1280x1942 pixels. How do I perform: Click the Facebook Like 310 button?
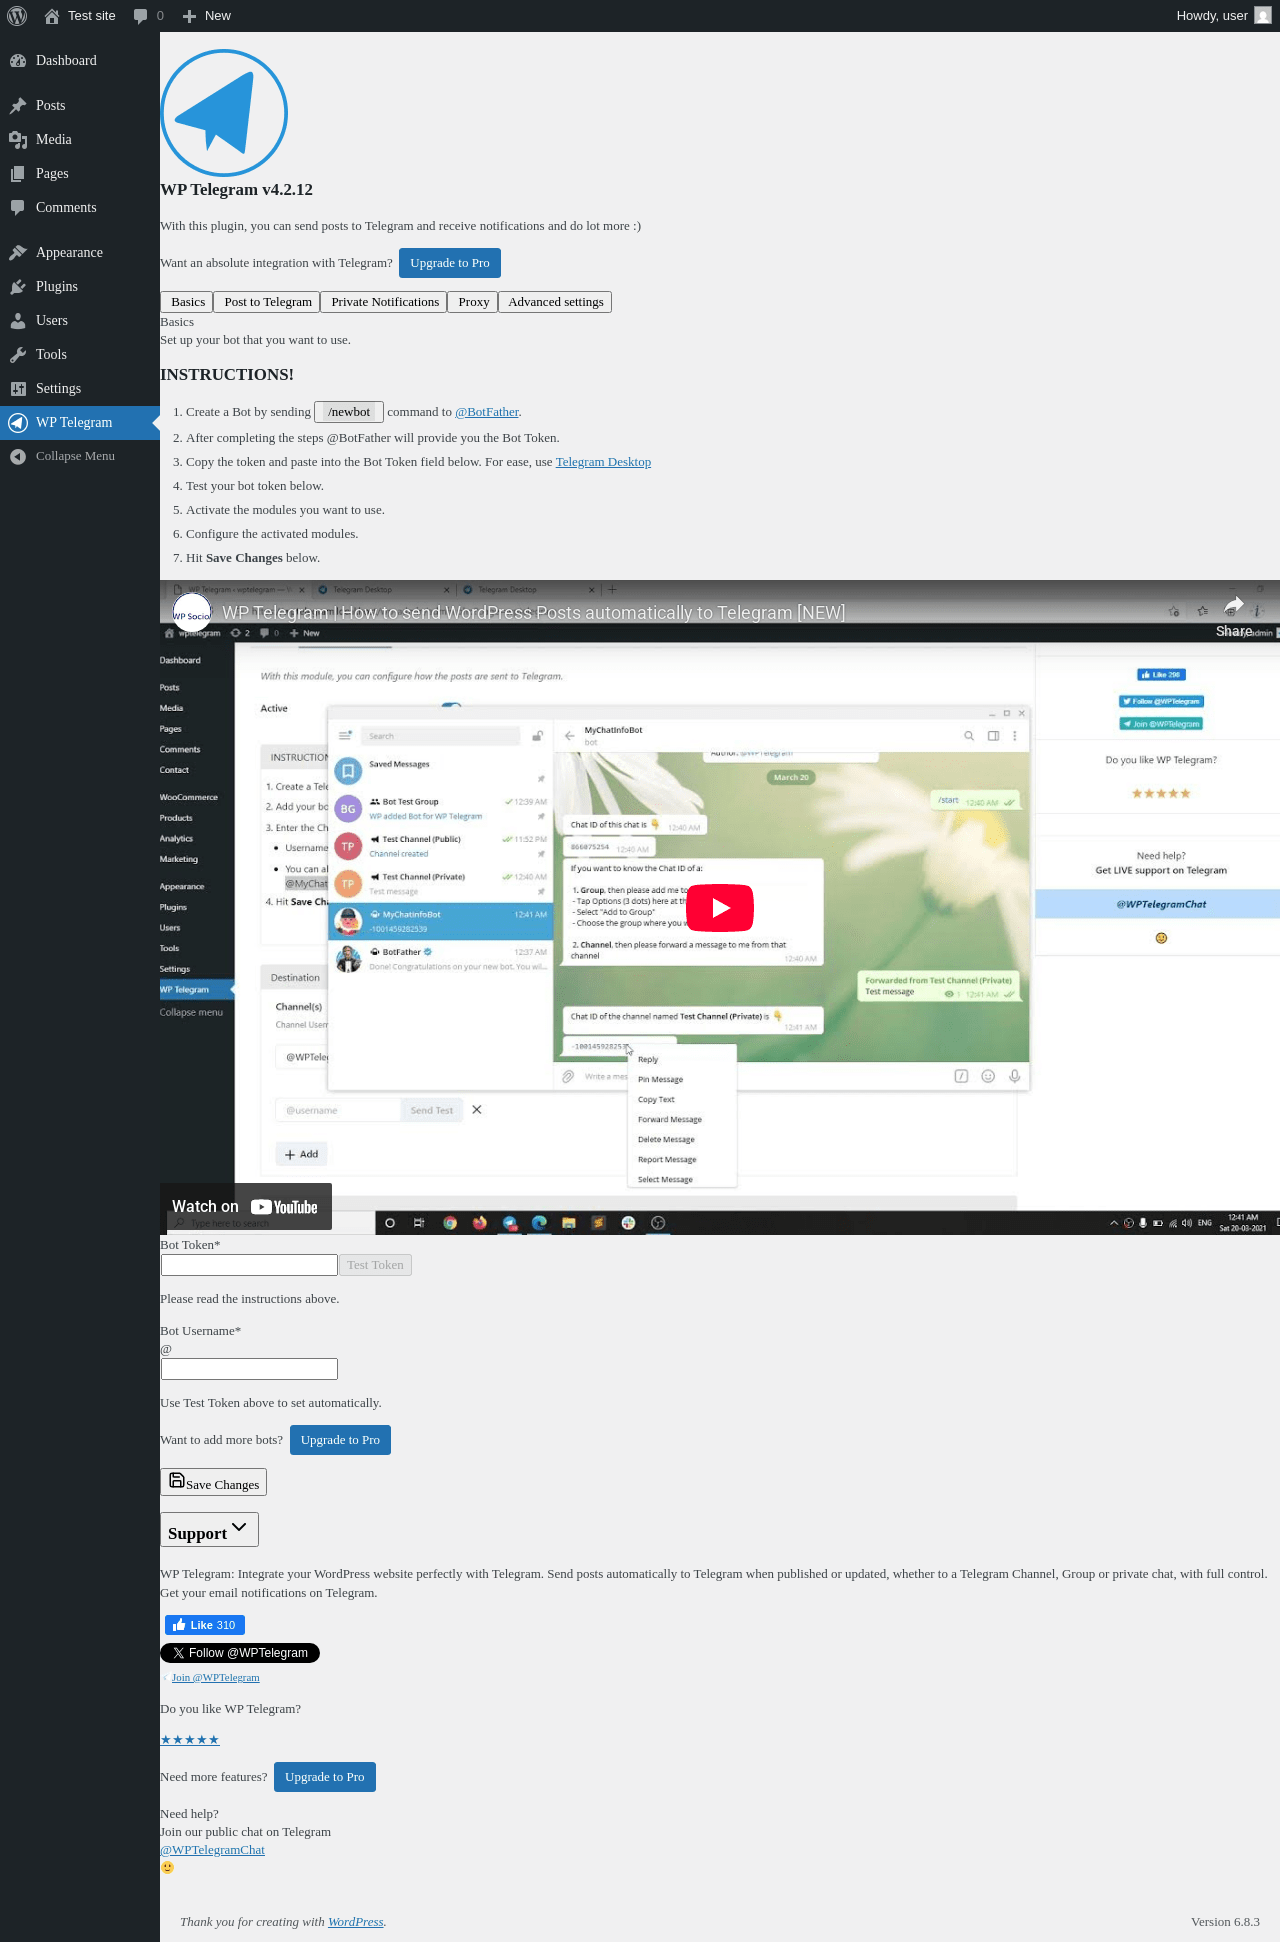(205, 1625)
